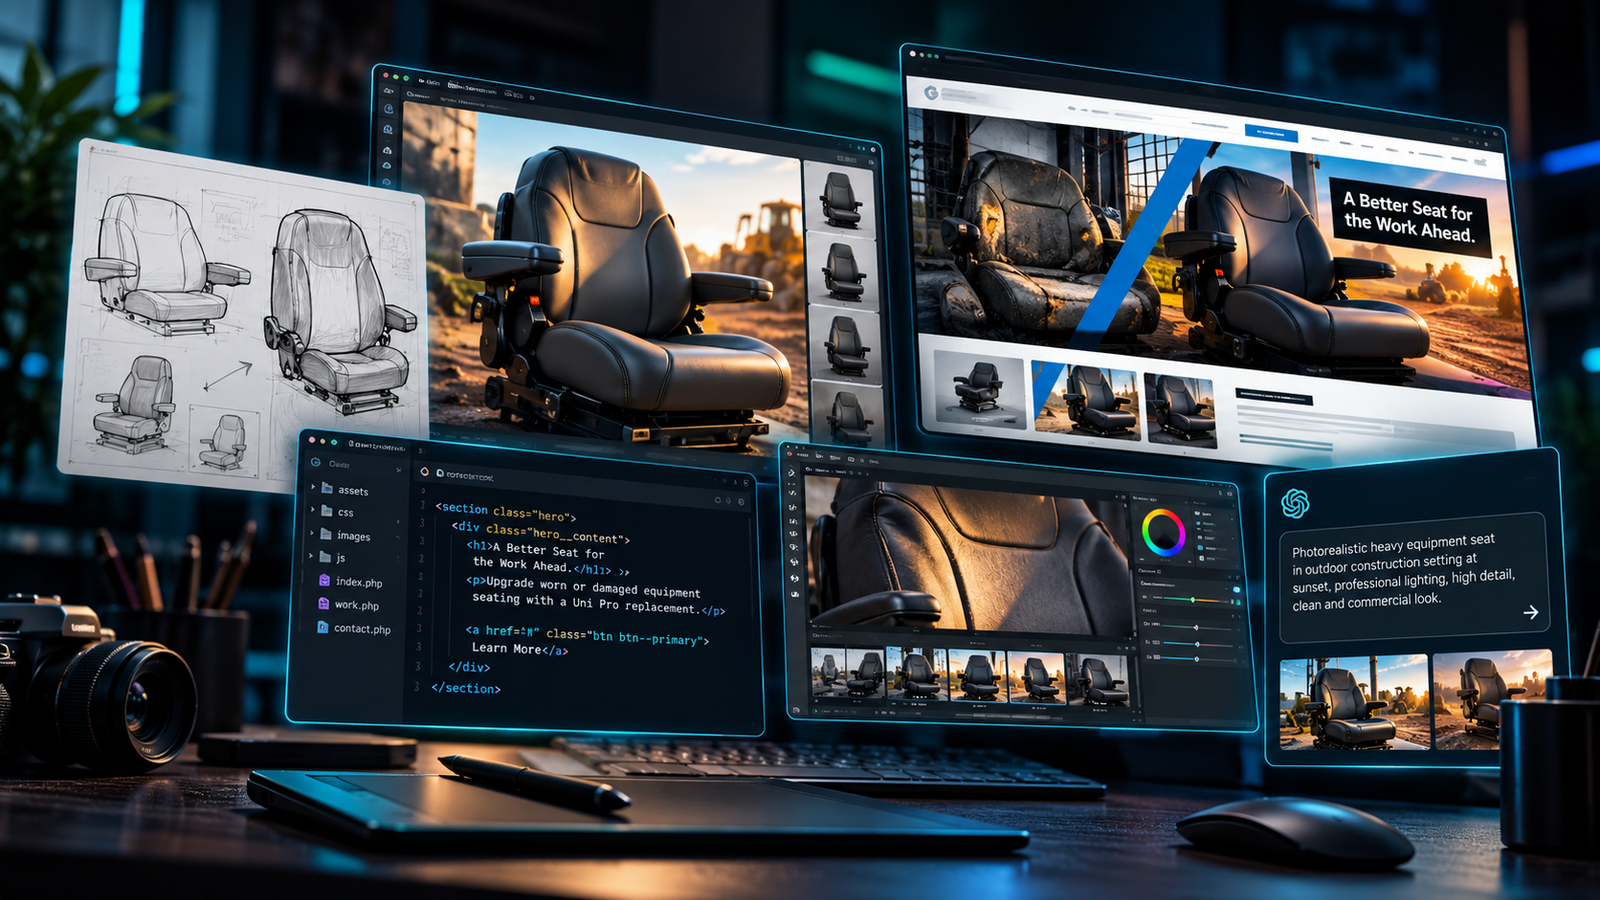Toggle the blue switch above the gradient slider
1600x900 pixels.
click(x=1236, y=590)
